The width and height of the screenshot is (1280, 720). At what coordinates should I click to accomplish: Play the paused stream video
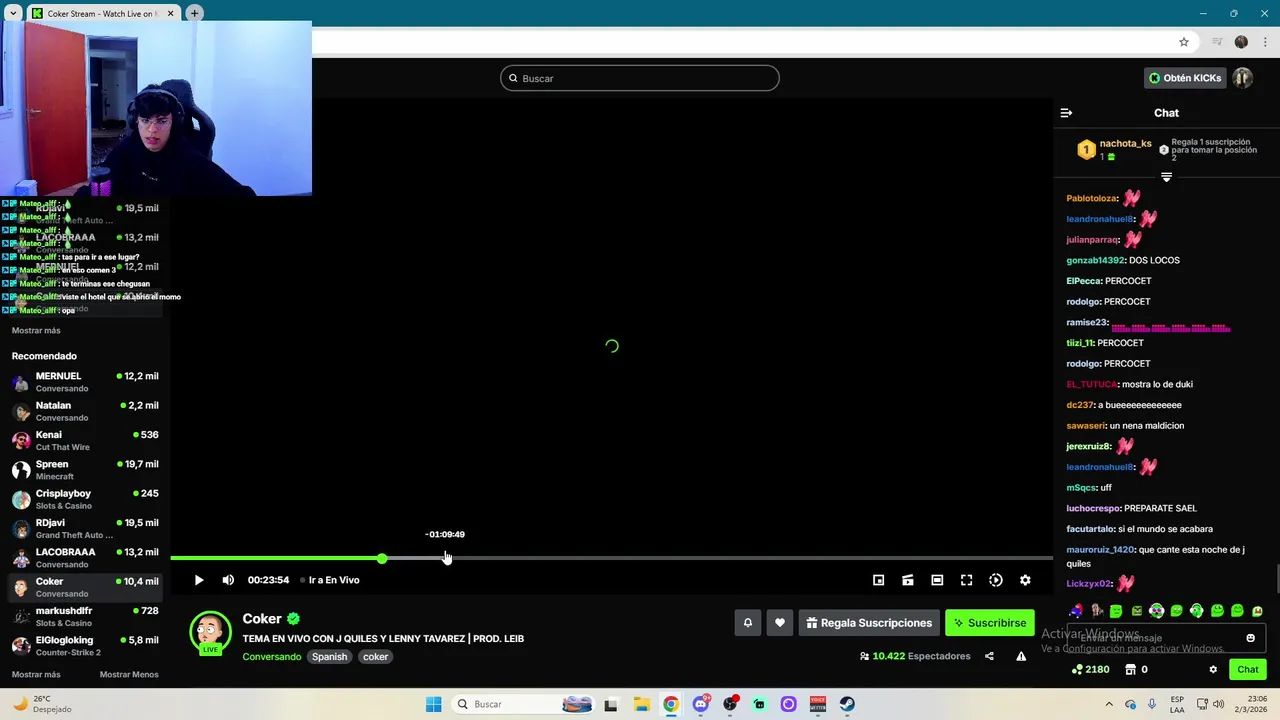(199, 580)
